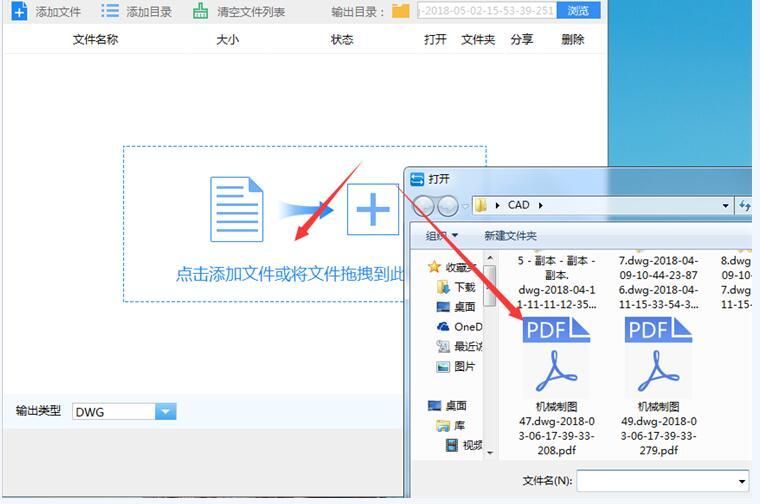
Task: Expand the arrow after CAD in path
Action: pyautogui.click(x=540, y=205)
